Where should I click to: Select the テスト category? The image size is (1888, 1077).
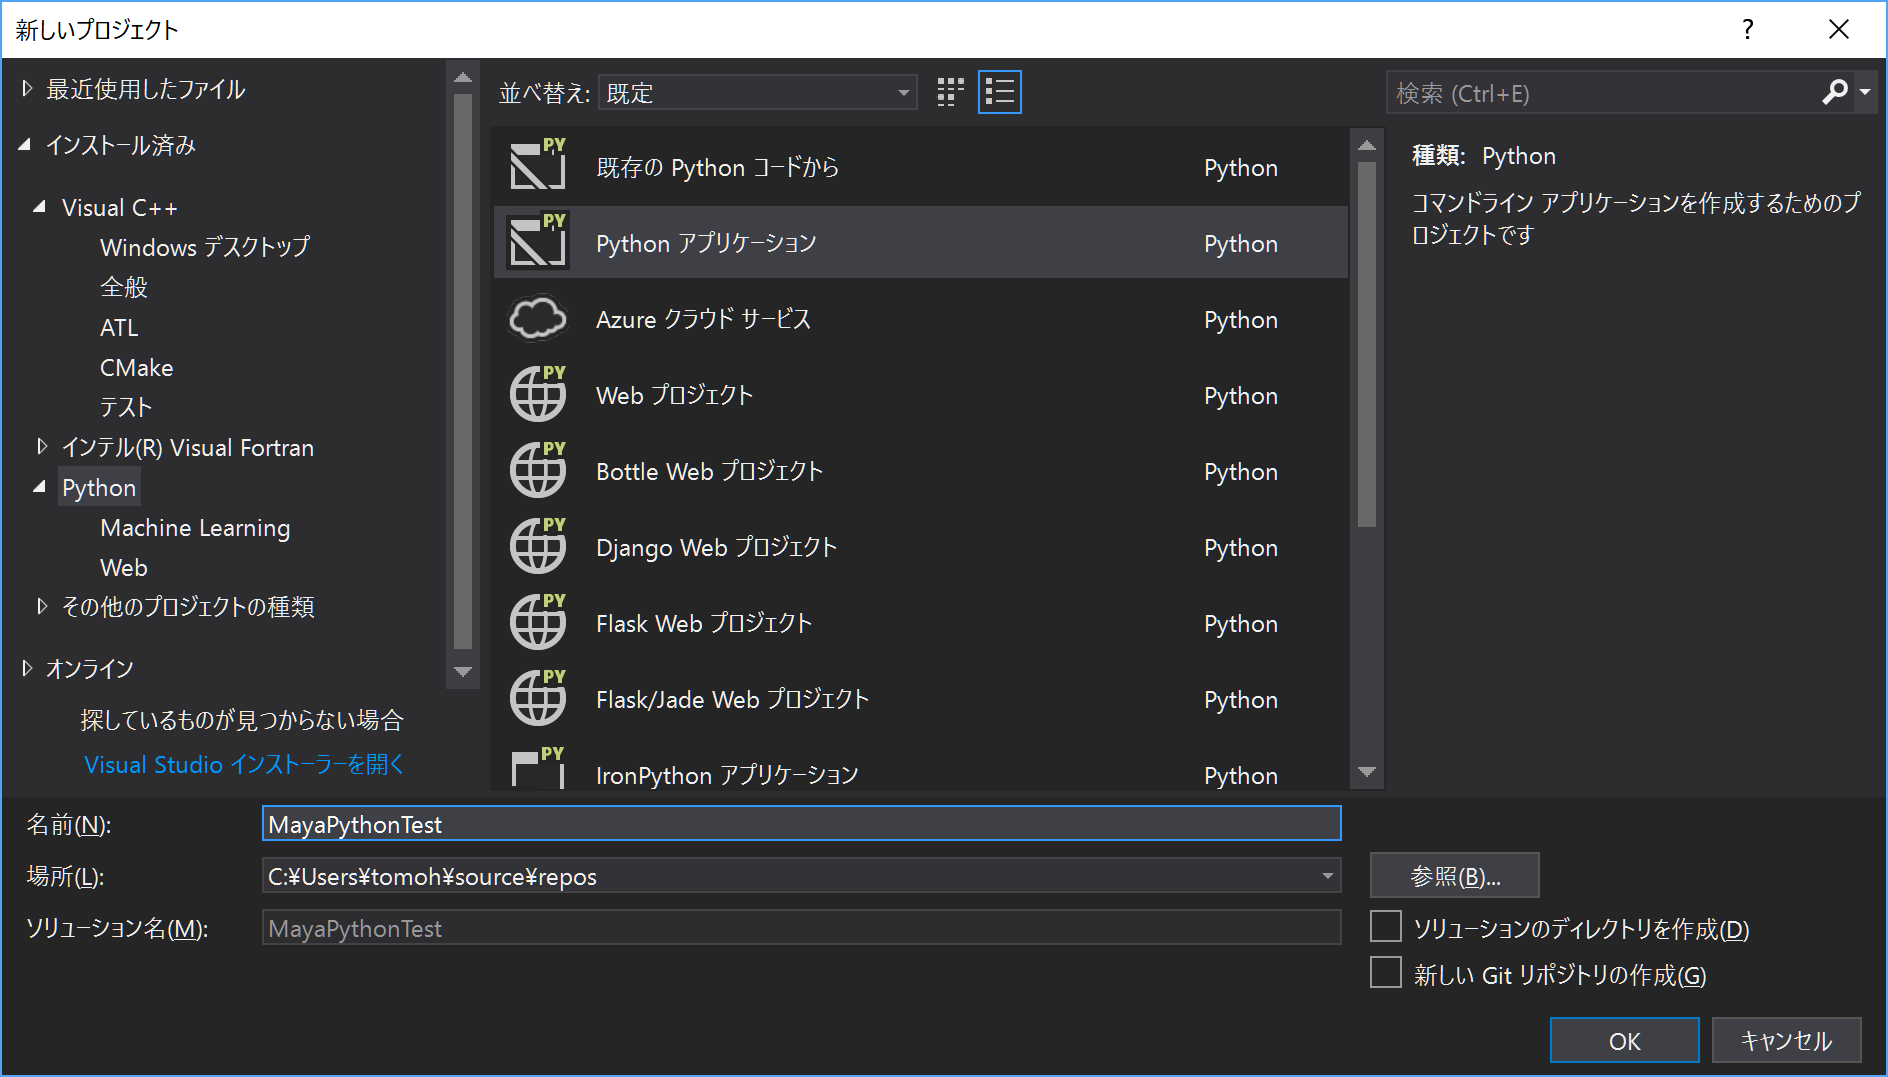126,407
